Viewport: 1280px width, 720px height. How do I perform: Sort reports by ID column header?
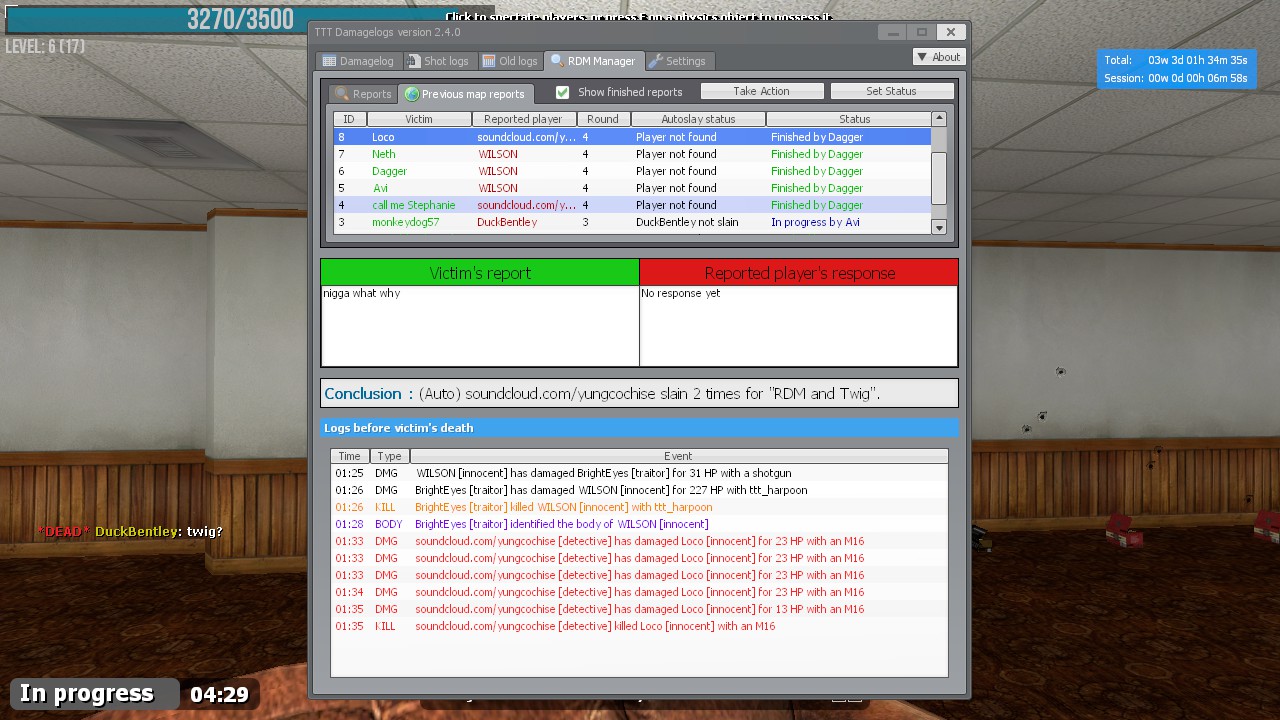[x=349, y=119]
